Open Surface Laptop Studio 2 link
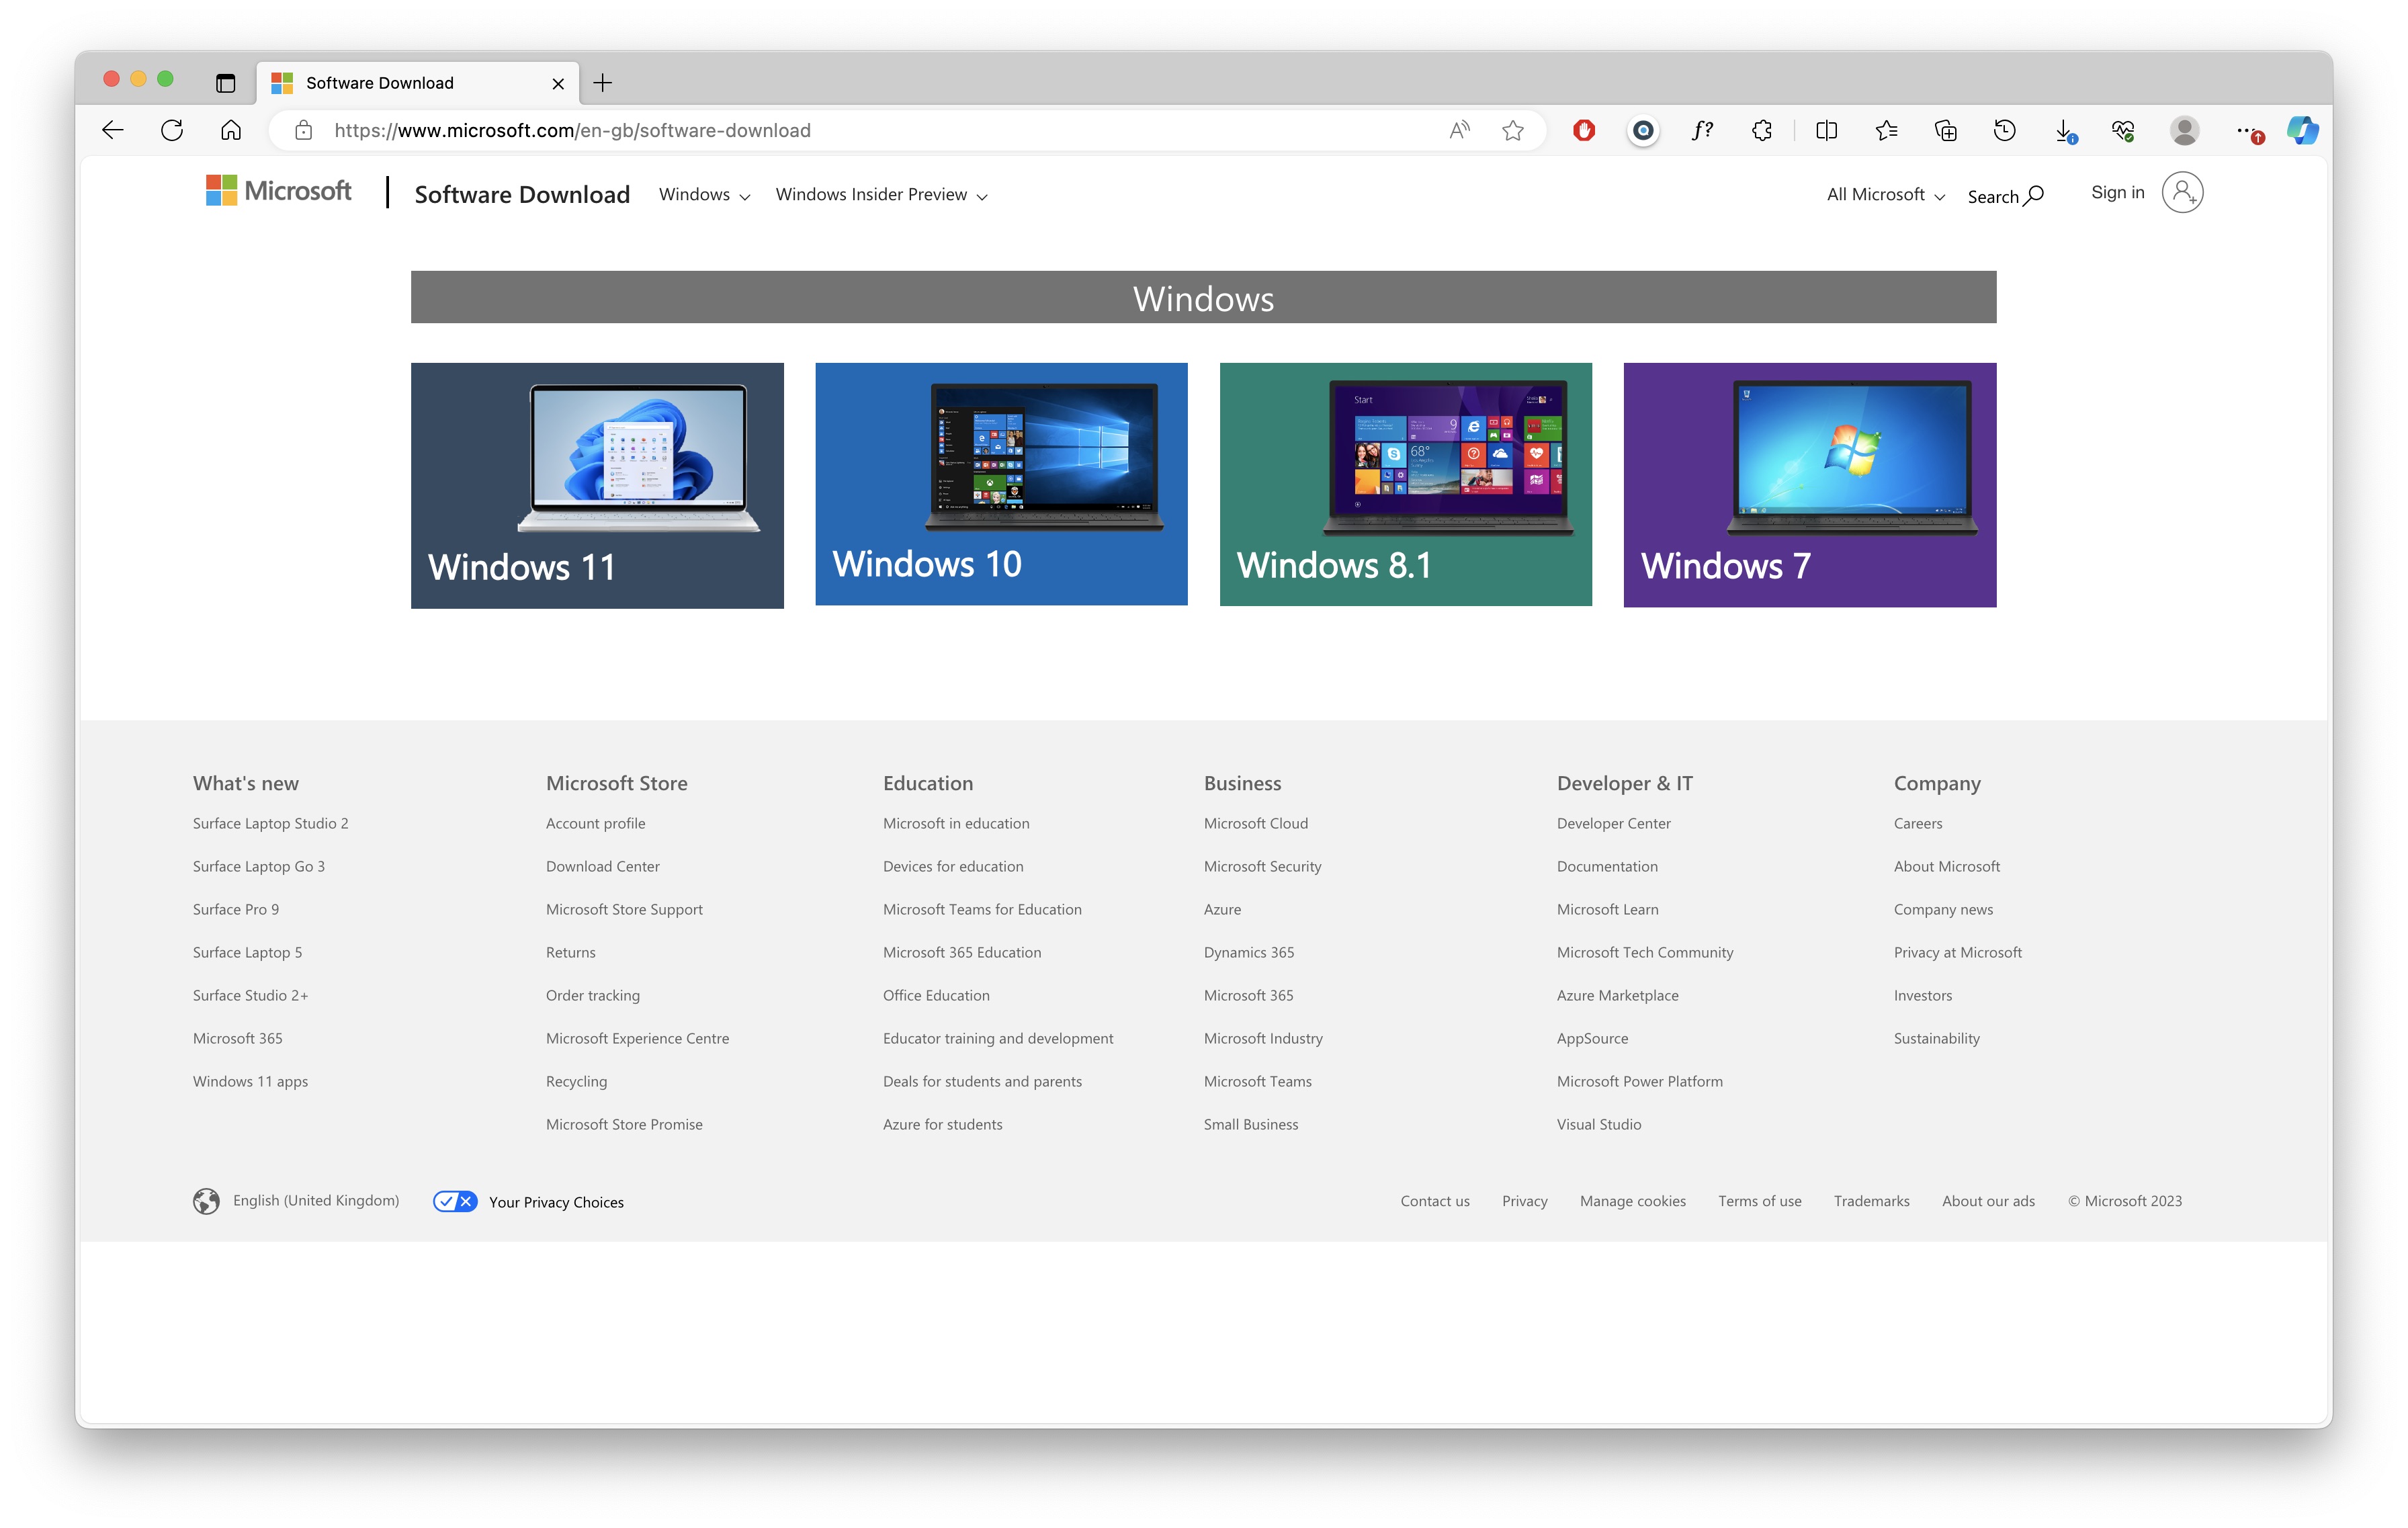2408x1528 pixels. tap(270, 823)
